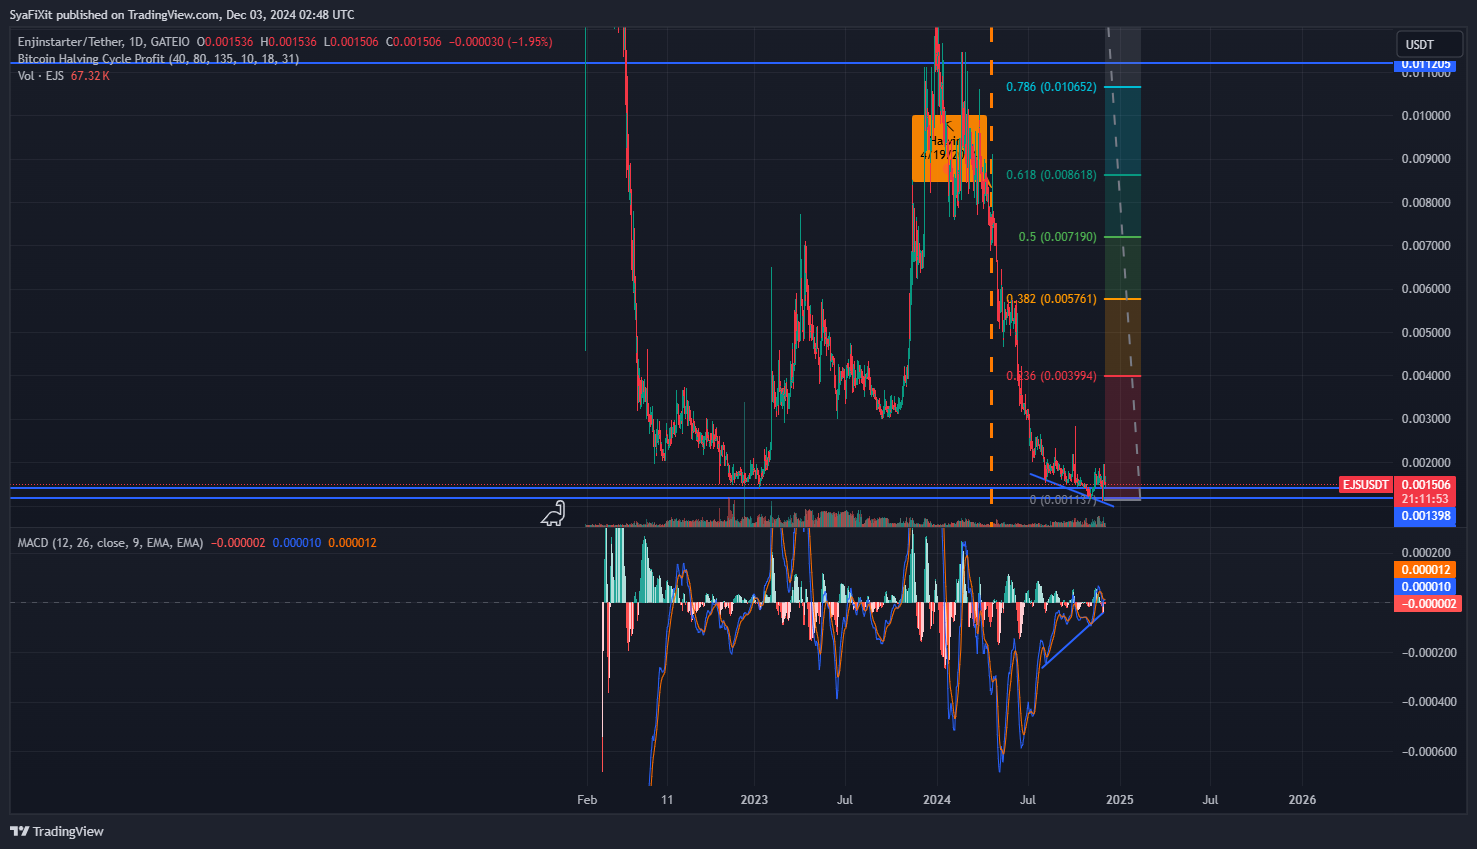
Task: Click the dinosaur icon on the chart
Action: 554,514
